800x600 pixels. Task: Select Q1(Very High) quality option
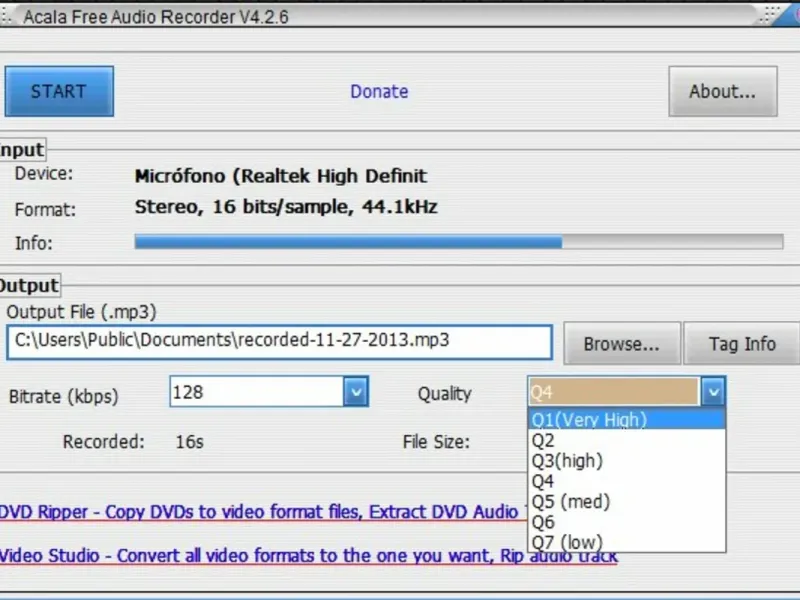pos(627,419)
